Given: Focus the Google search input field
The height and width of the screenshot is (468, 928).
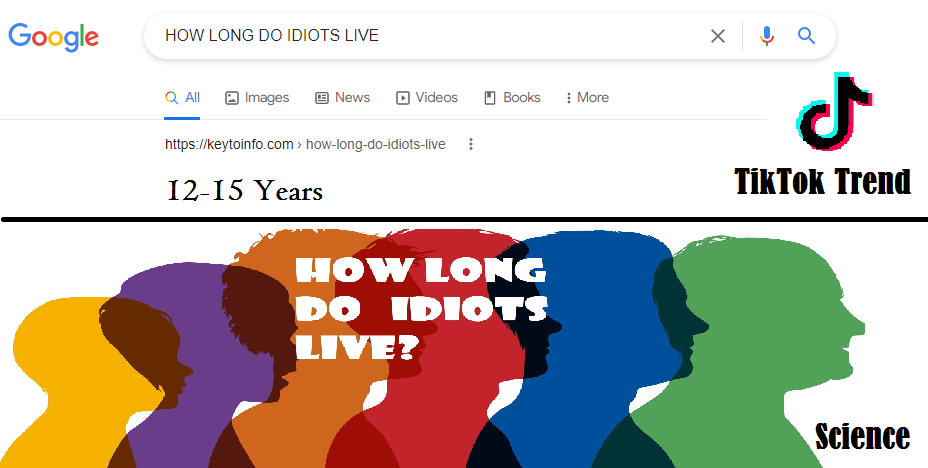Looking at the screenshot, I should 430,37.
